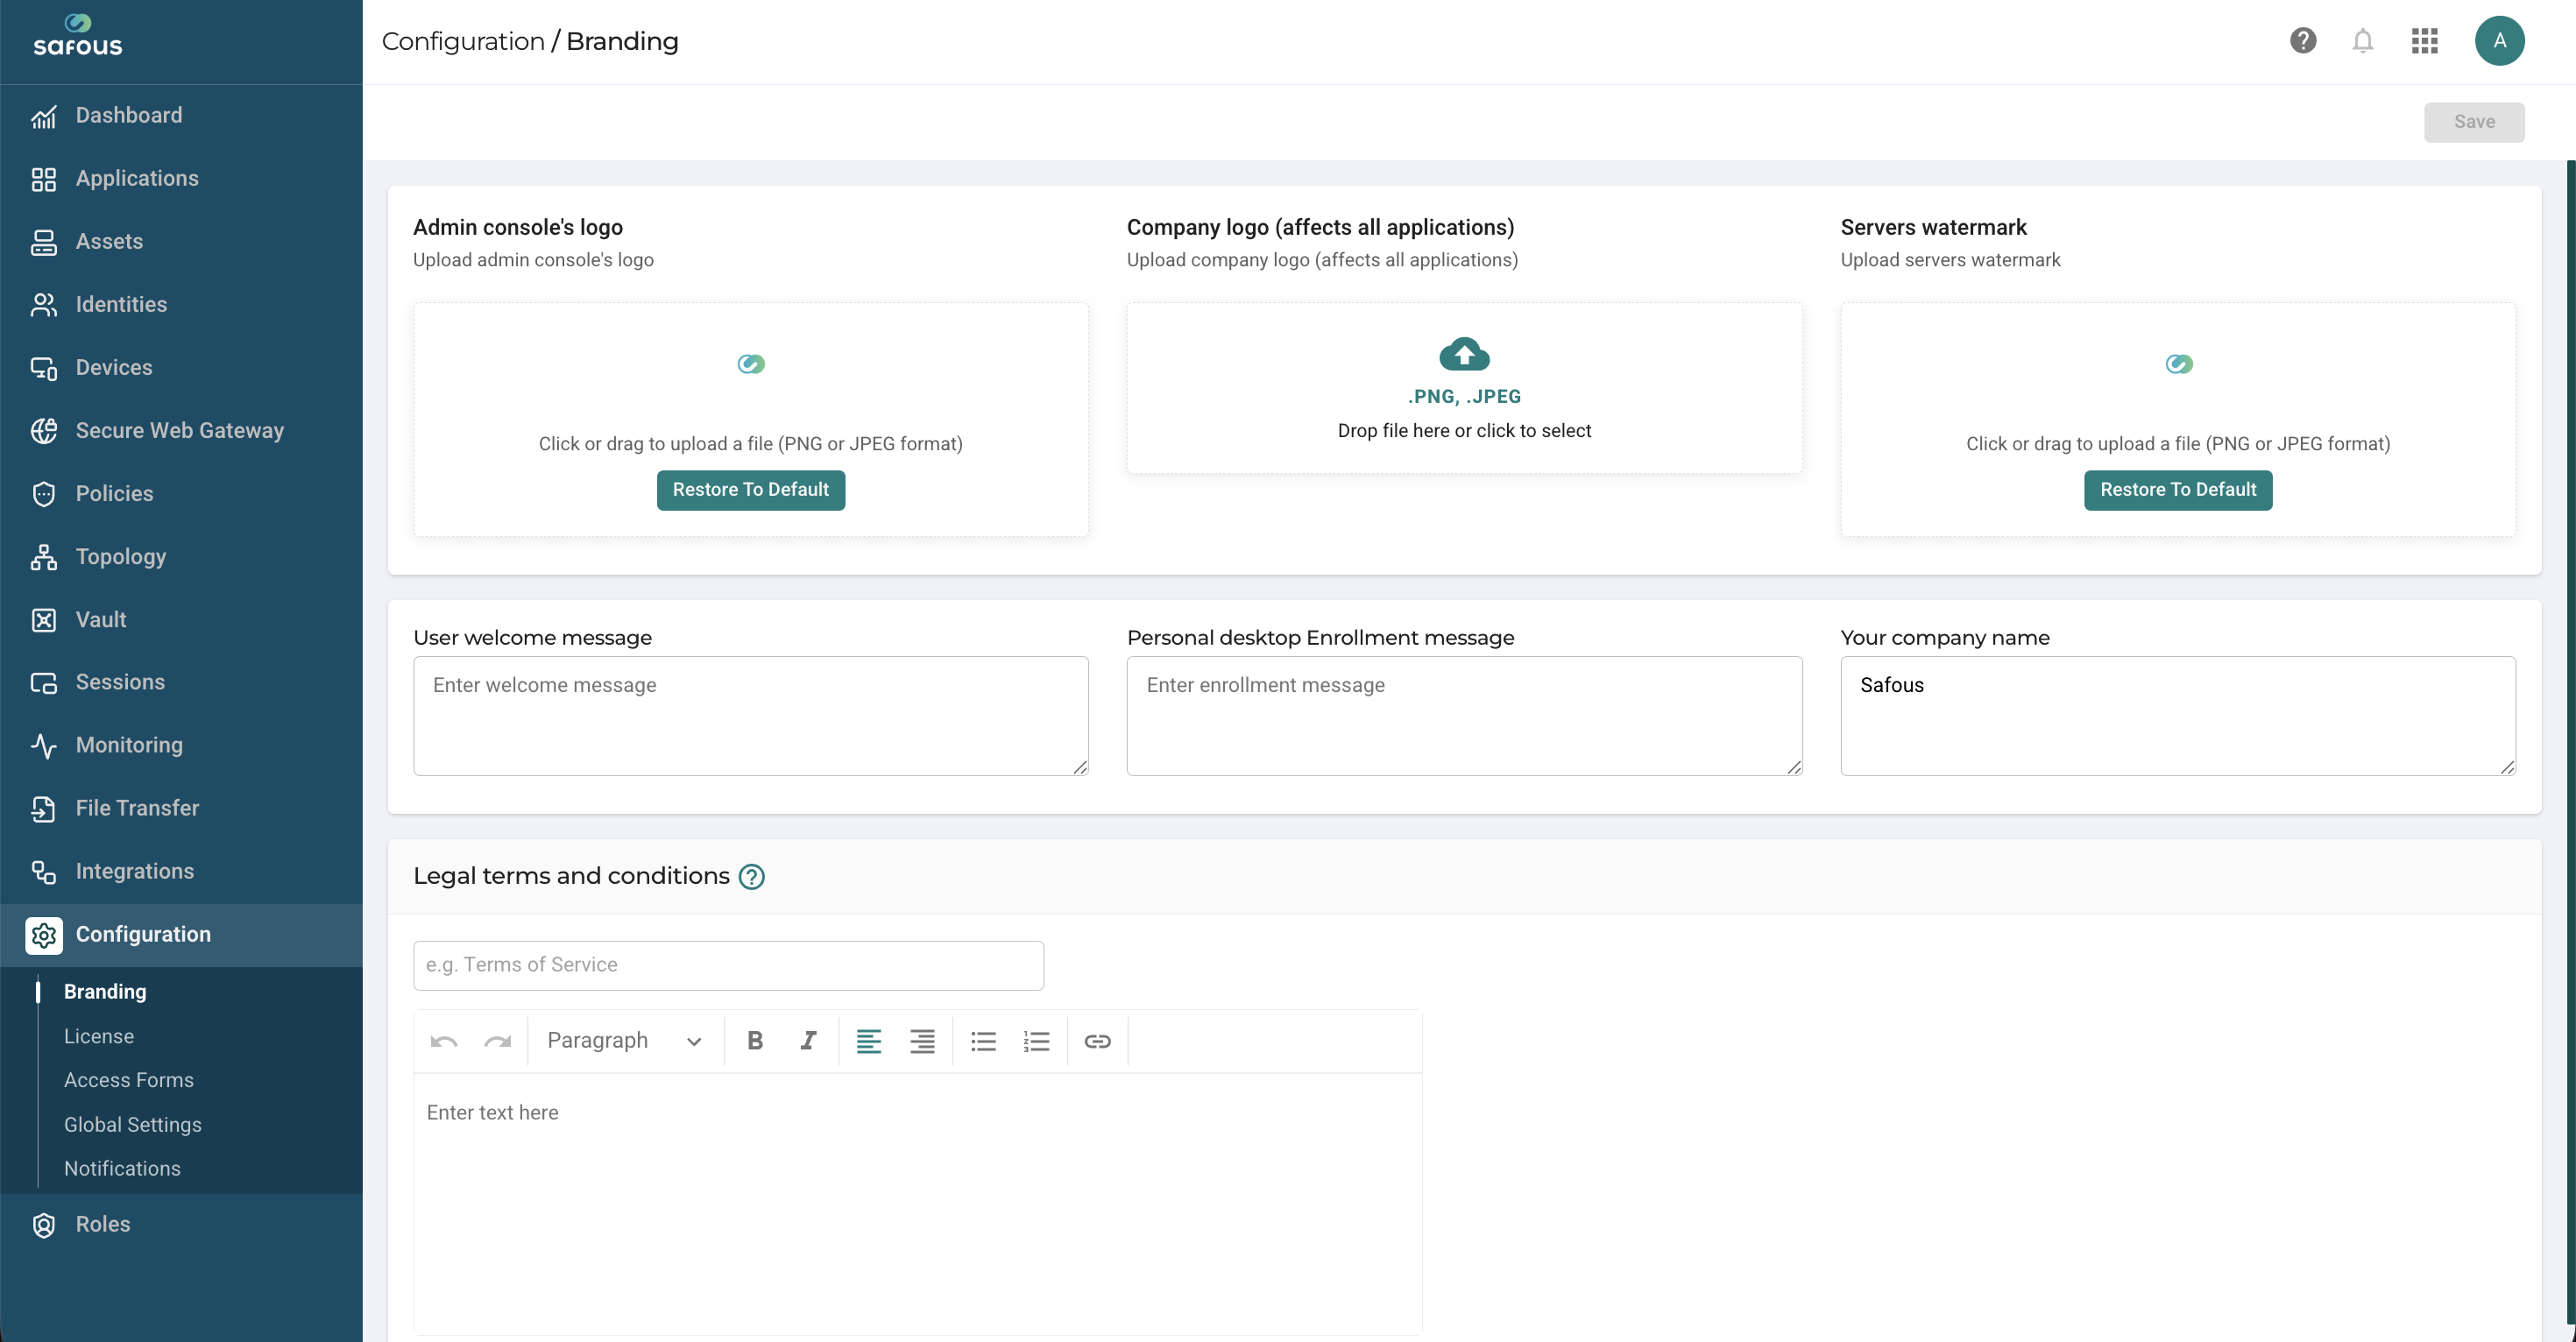Screen dimensions: 2576x1342
Task: Click the Assets server icon
Action: point(43,242)
